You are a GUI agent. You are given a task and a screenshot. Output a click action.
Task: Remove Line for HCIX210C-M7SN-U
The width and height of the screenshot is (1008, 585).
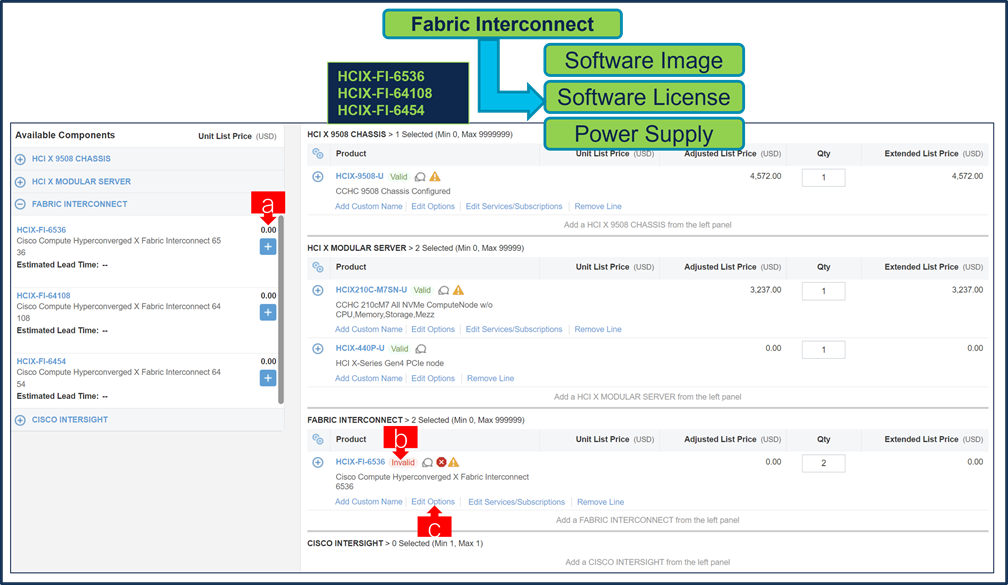[598, 329]
